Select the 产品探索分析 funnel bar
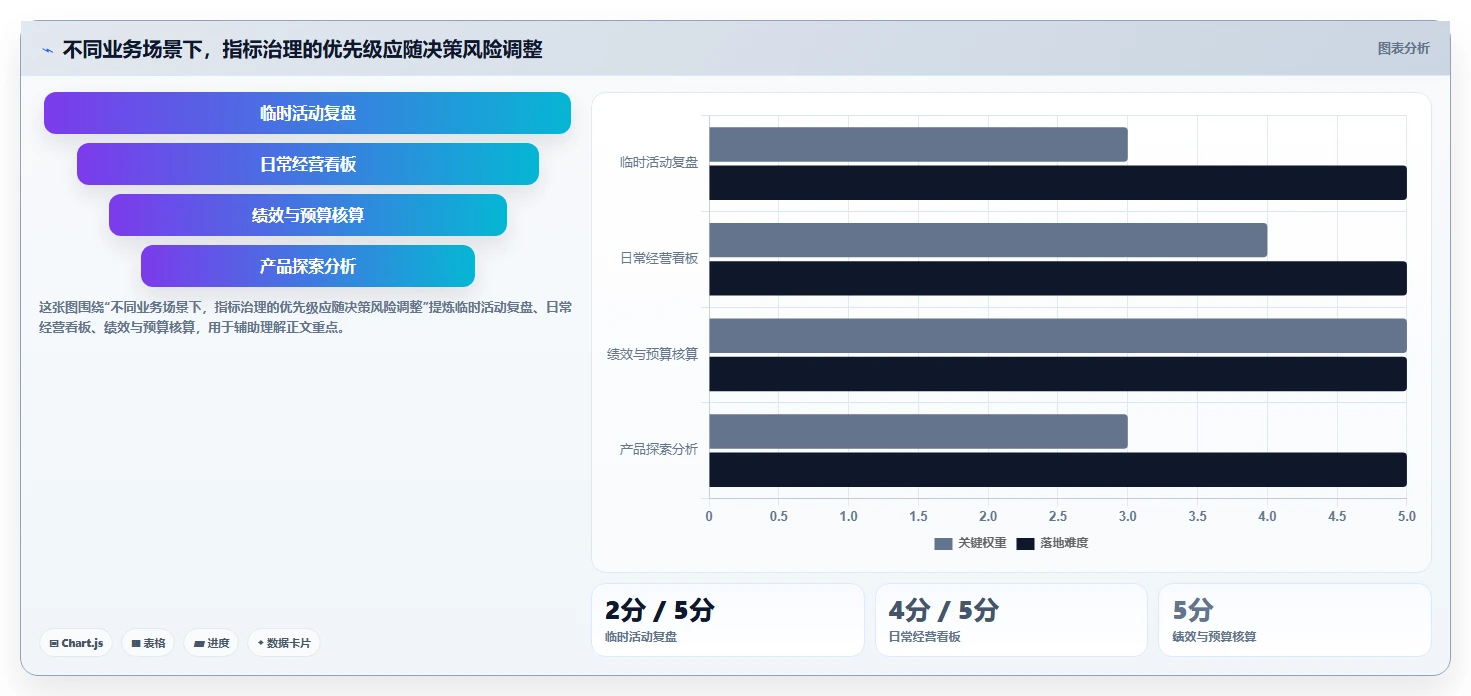 (308, 266)
